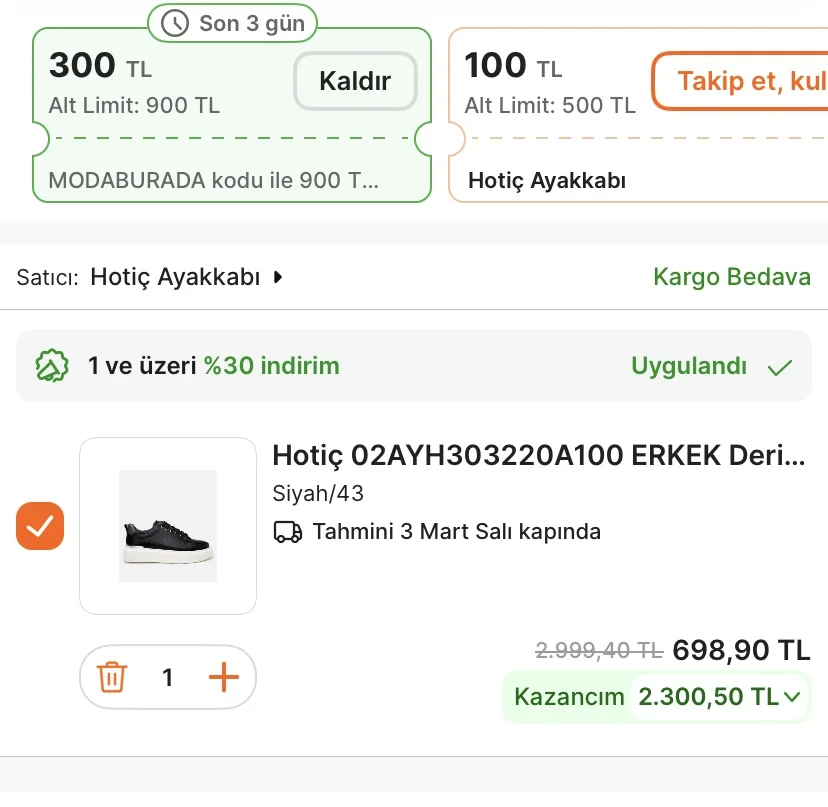Click the quantity value 1 in the stepper
Viewport: 828px width, 807px height.
click(x=168, y=678)
